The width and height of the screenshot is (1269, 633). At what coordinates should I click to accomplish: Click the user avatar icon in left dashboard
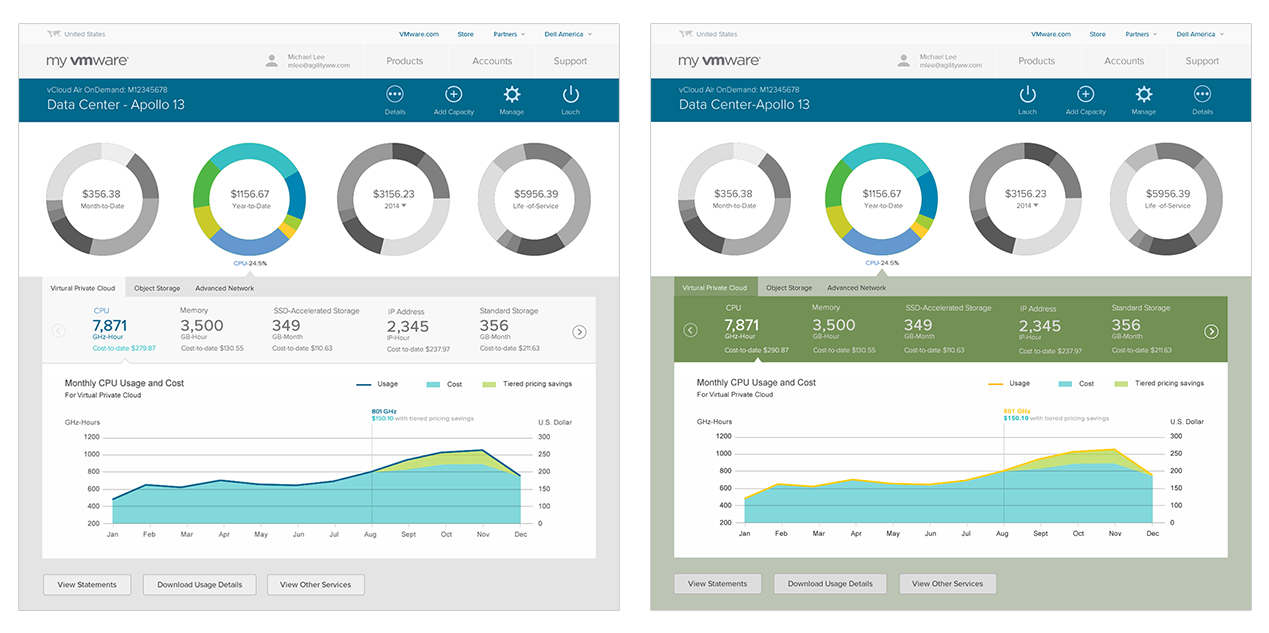point(272,61)
